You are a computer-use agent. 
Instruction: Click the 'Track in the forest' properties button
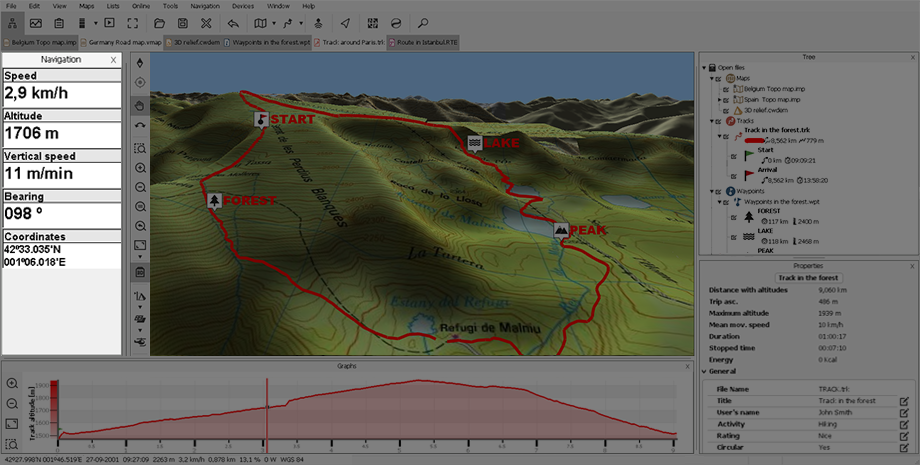pos(809,277)
